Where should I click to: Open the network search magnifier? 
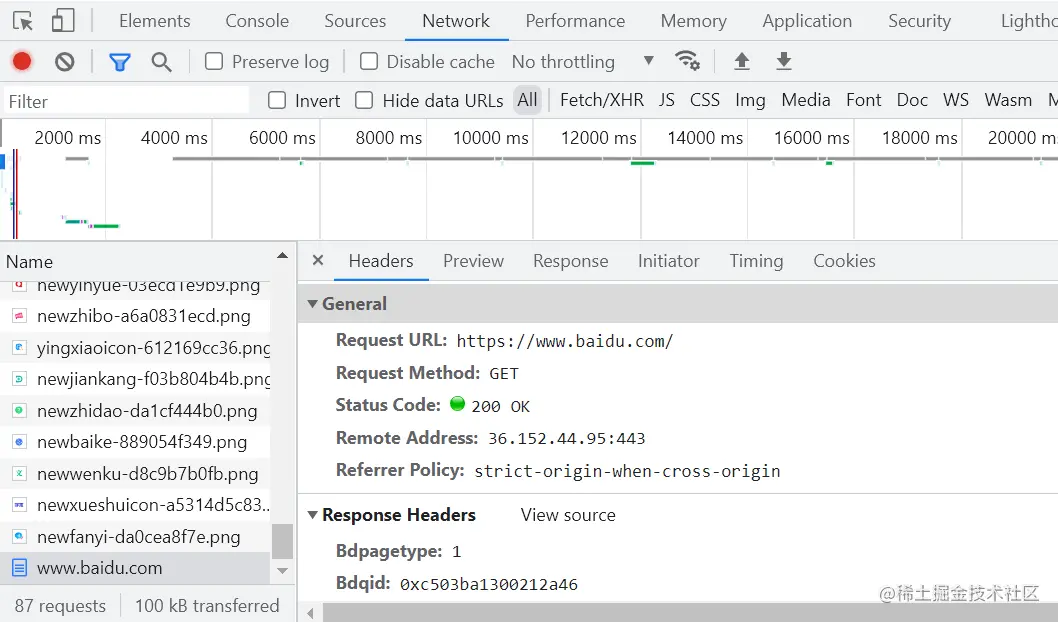(161, 62)
